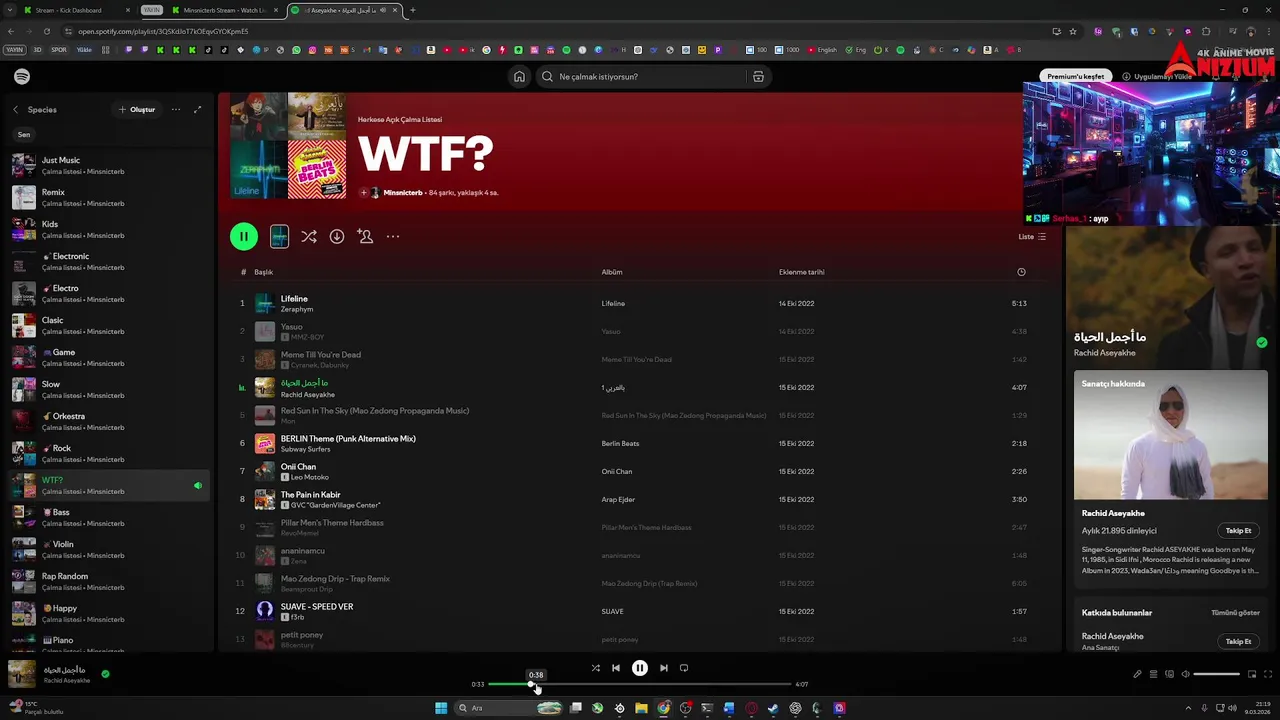Select the Sen filter chip
This screenshot has height=720, width=1280.
(x=24, y=134)
